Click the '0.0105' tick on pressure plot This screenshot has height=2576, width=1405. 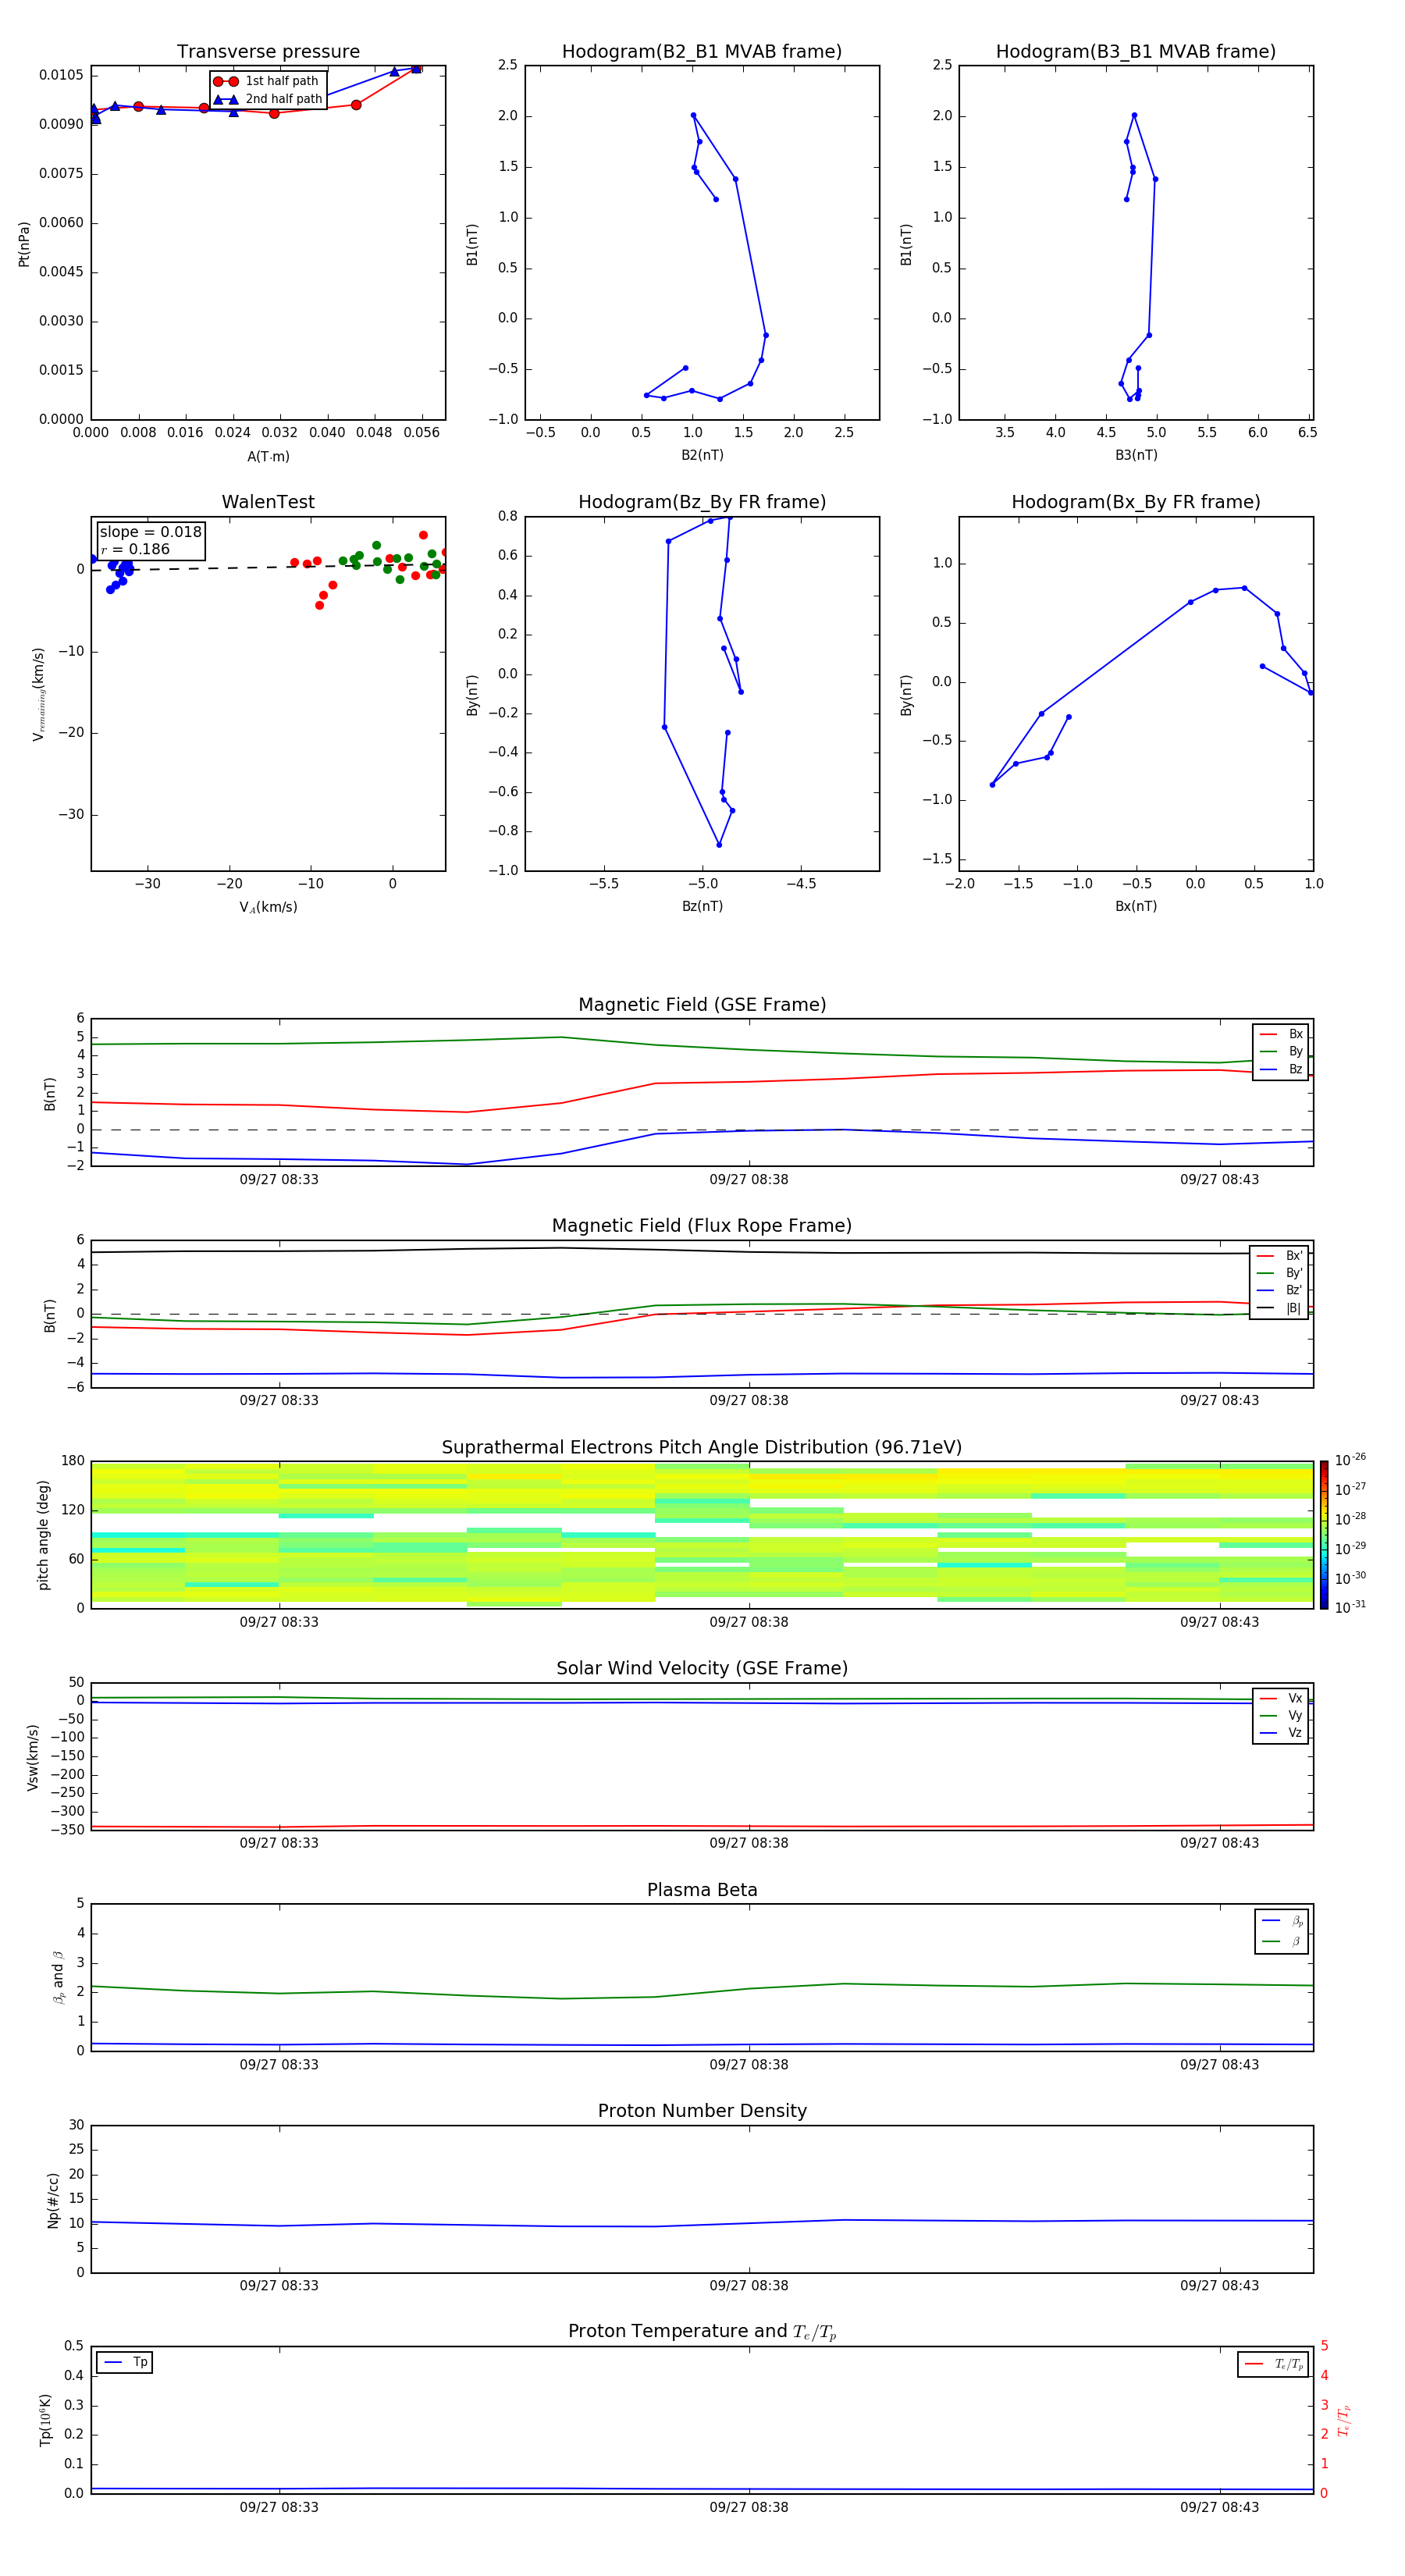click(61, 75)
